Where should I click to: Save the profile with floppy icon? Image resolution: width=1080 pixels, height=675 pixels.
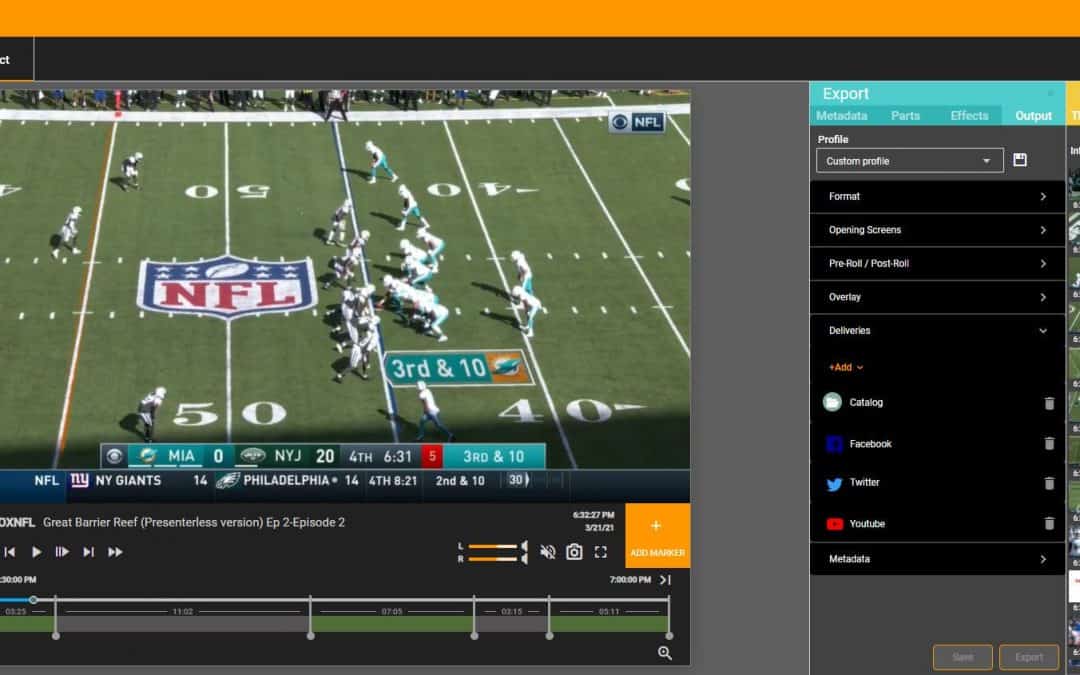(1020, 160)
